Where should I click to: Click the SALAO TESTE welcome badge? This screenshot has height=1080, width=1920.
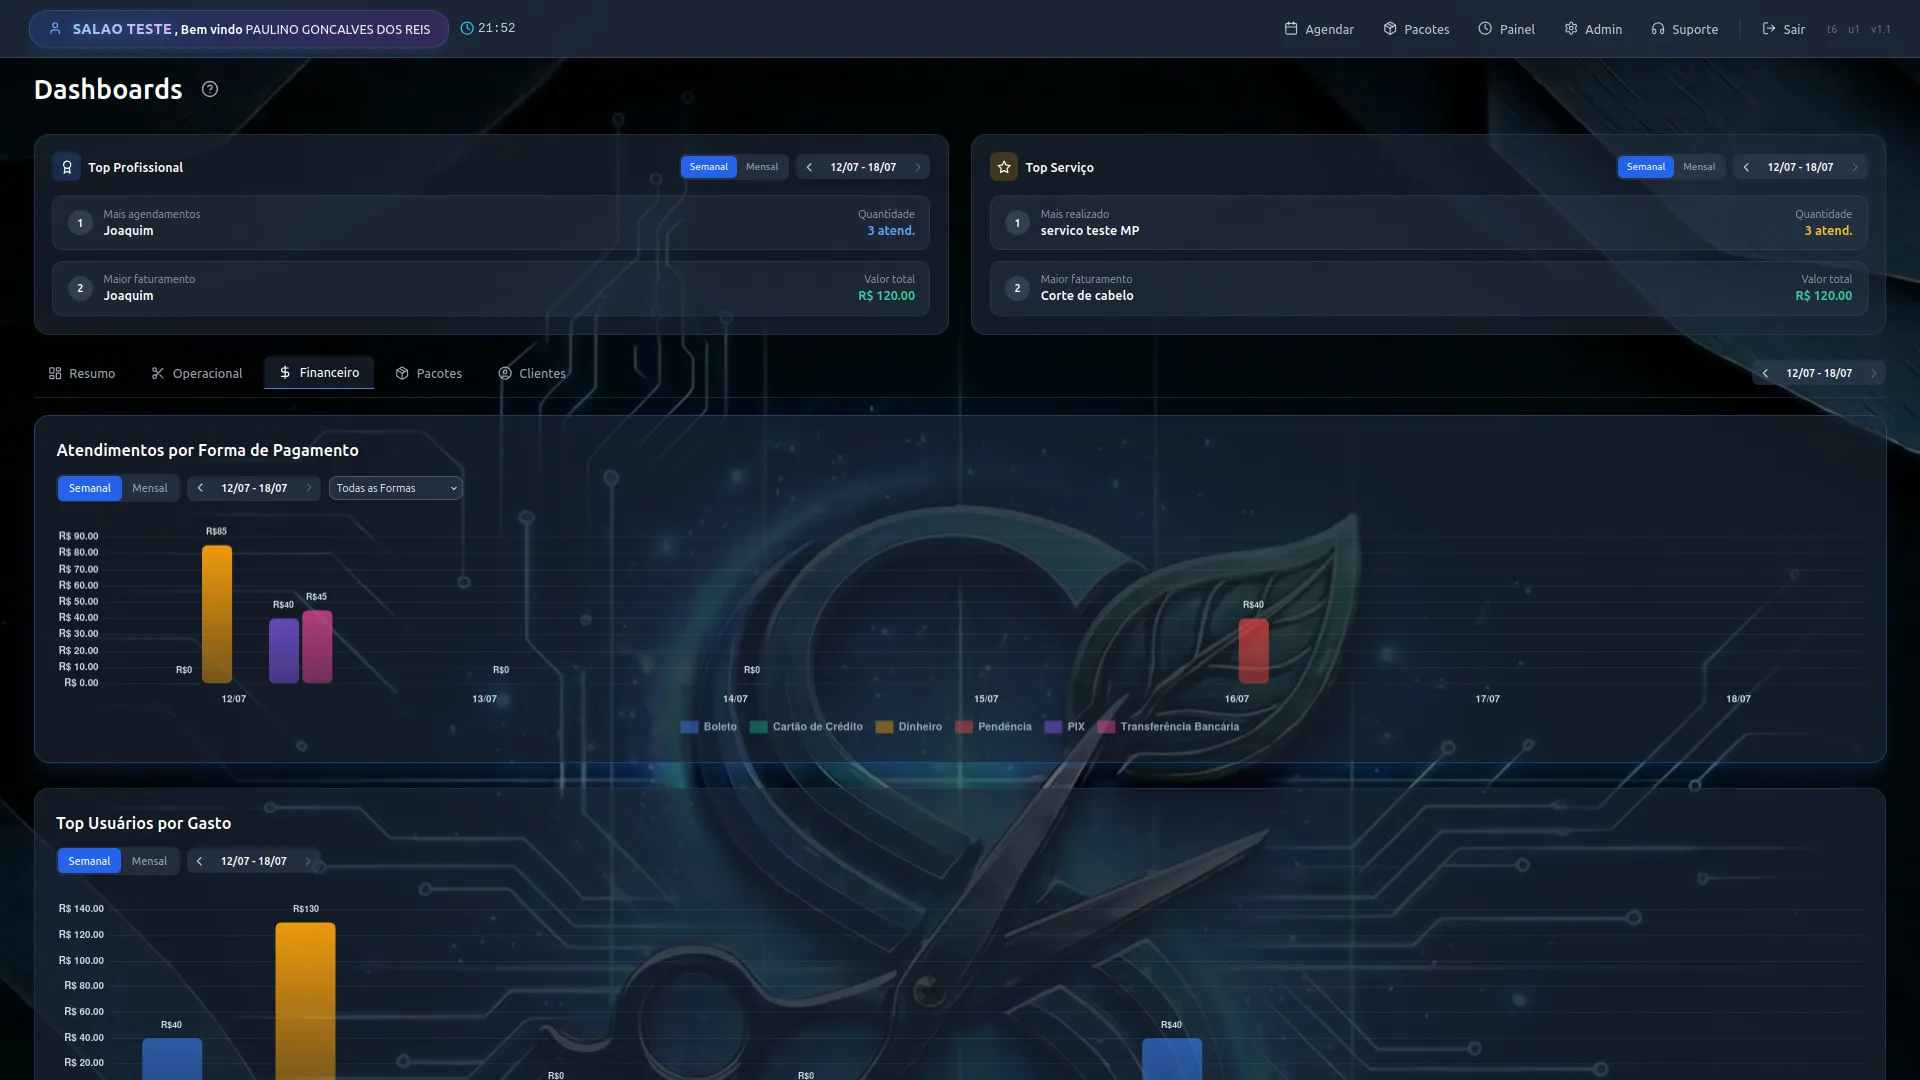click(239, 29)
